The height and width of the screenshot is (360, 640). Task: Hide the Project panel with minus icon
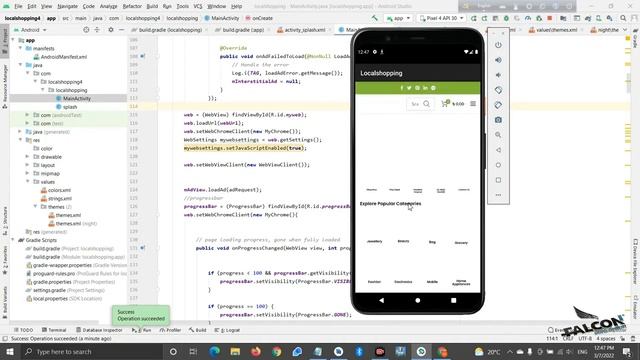tap(121, 30)
